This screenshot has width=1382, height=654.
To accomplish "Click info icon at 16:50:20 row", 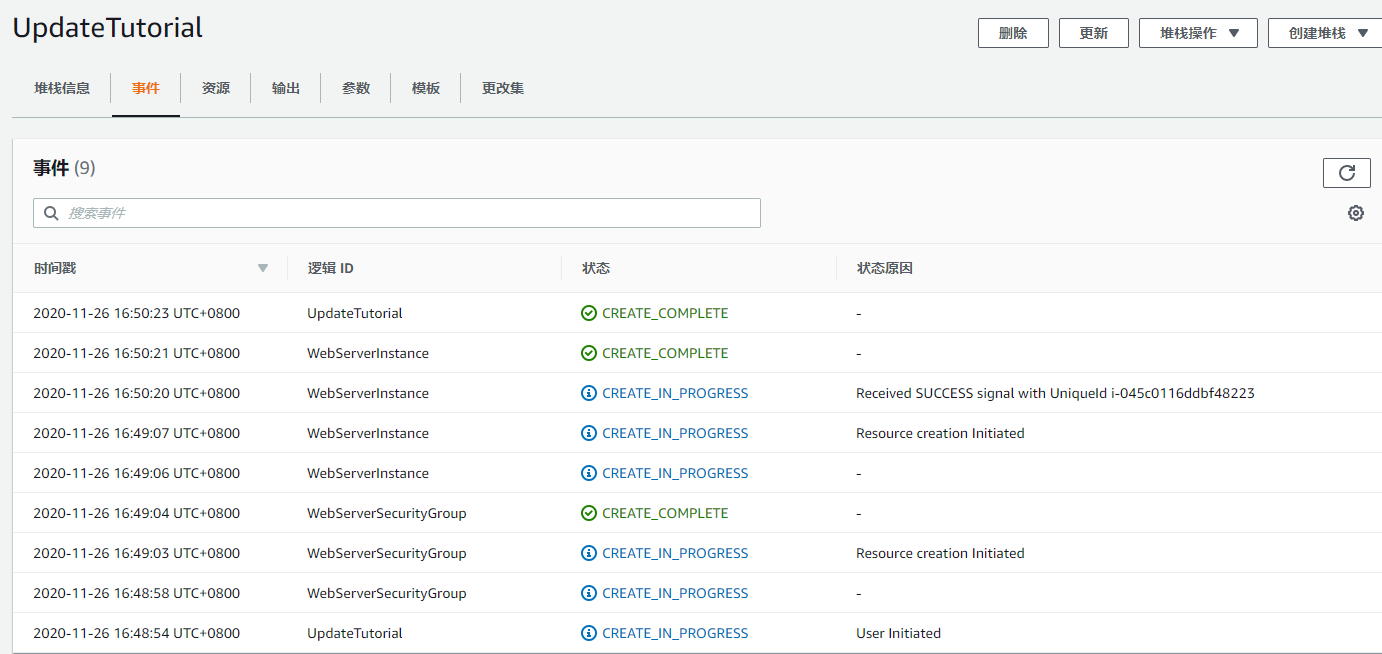I will point(589,393).
